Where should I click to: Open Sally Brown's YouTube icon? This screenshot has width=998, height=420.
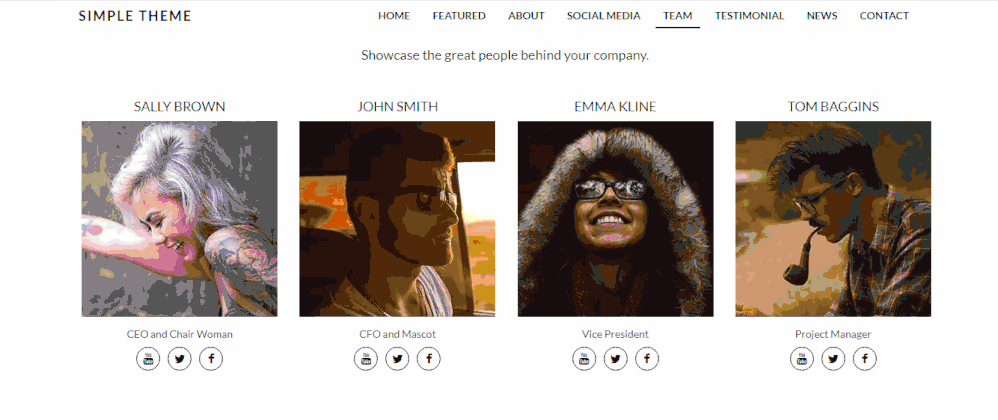(x=148, y=359)
